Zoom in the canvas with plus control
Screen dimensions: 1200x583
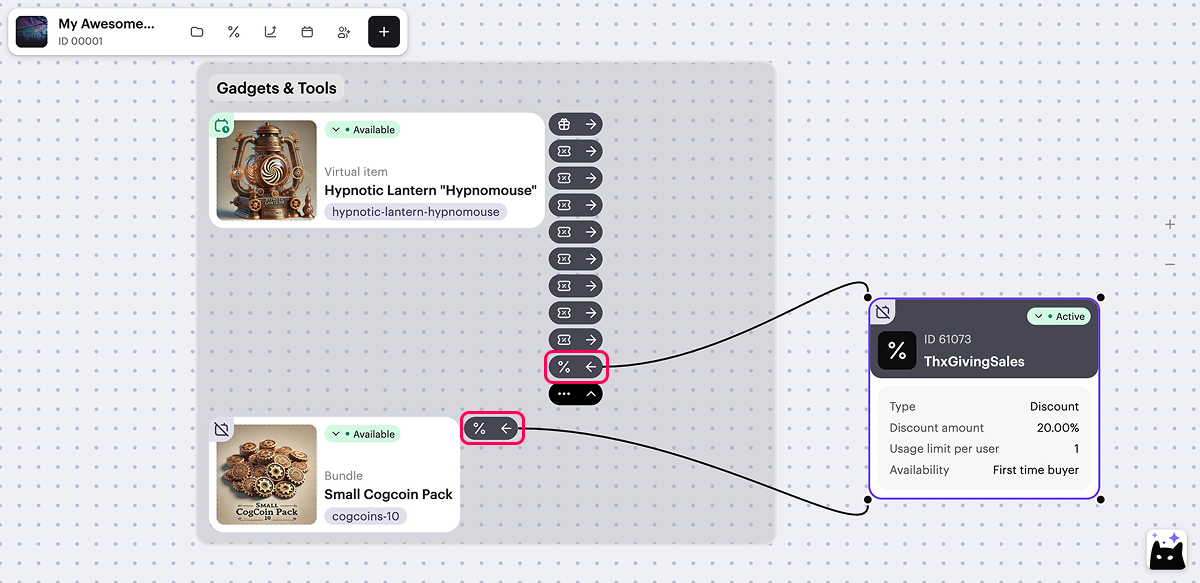(1170, 225)
